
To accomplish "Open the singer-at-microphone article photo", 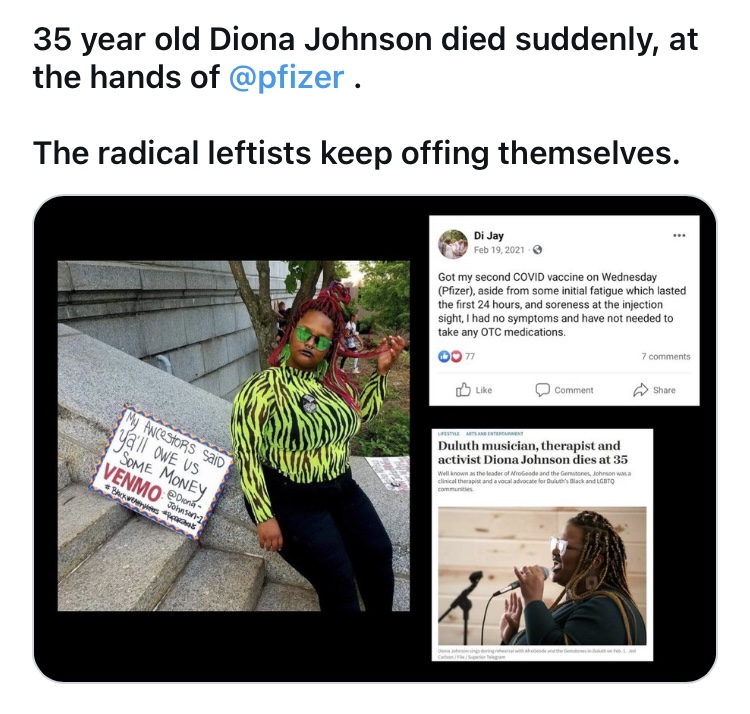I will 542,576.
